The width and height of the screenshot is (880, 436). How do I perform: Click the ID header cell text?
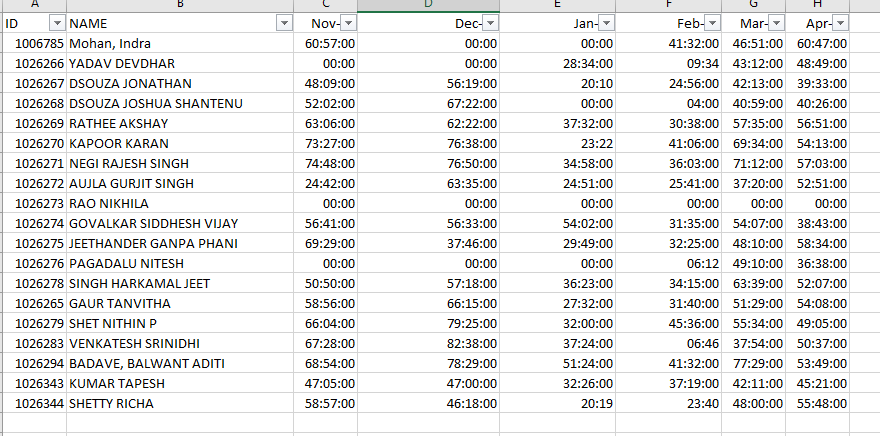tap(11, 24)
